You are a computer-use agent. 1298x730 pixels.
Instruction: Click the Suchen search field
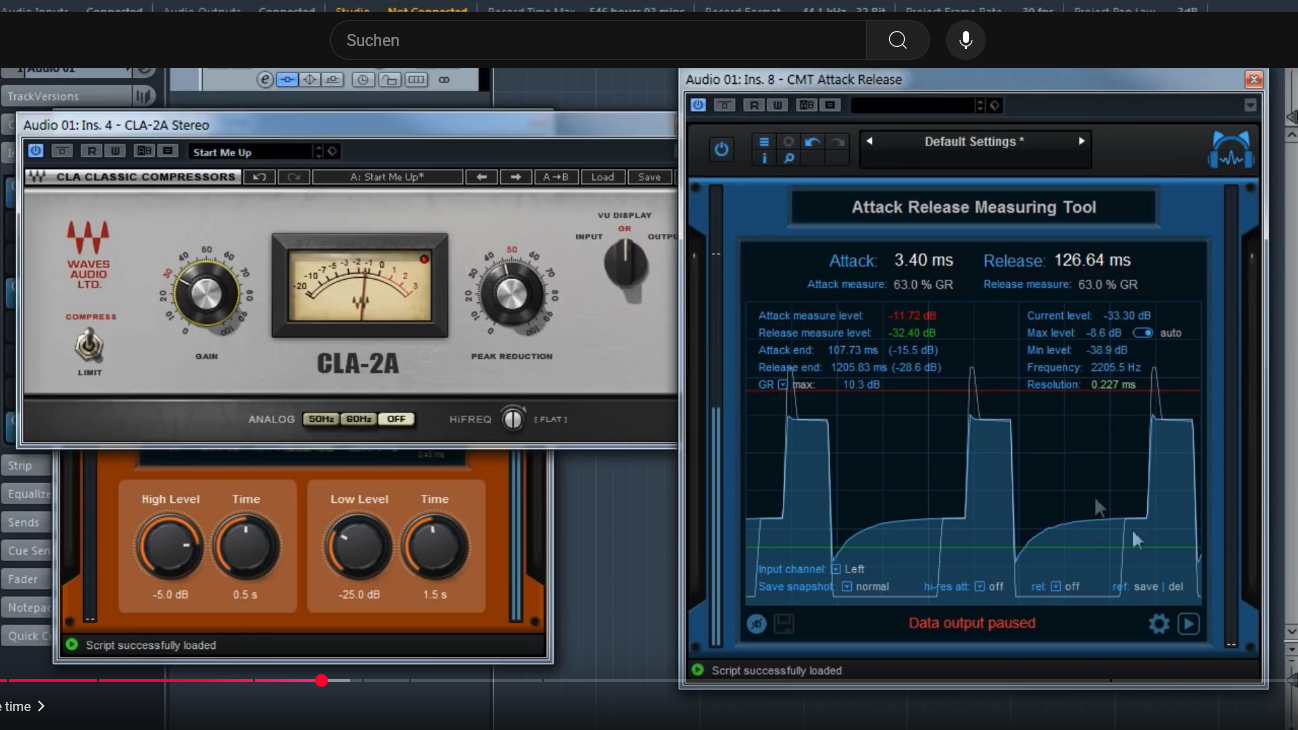coord(598,40)
